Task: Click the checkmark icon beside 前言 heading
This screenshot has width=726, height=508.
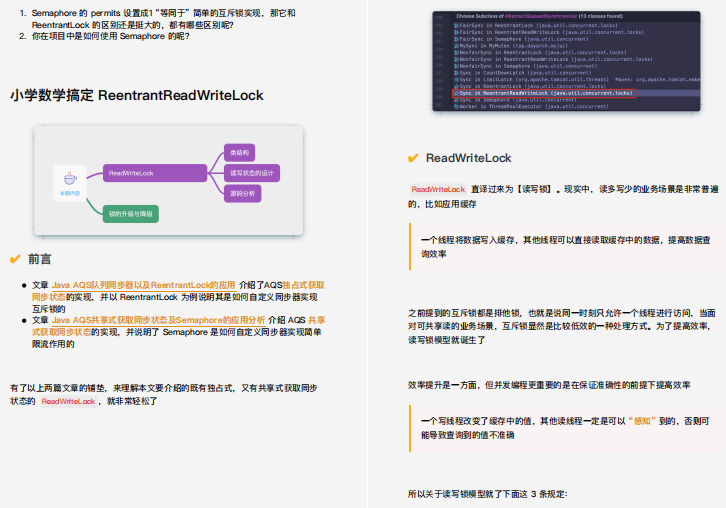Action: 15,259
